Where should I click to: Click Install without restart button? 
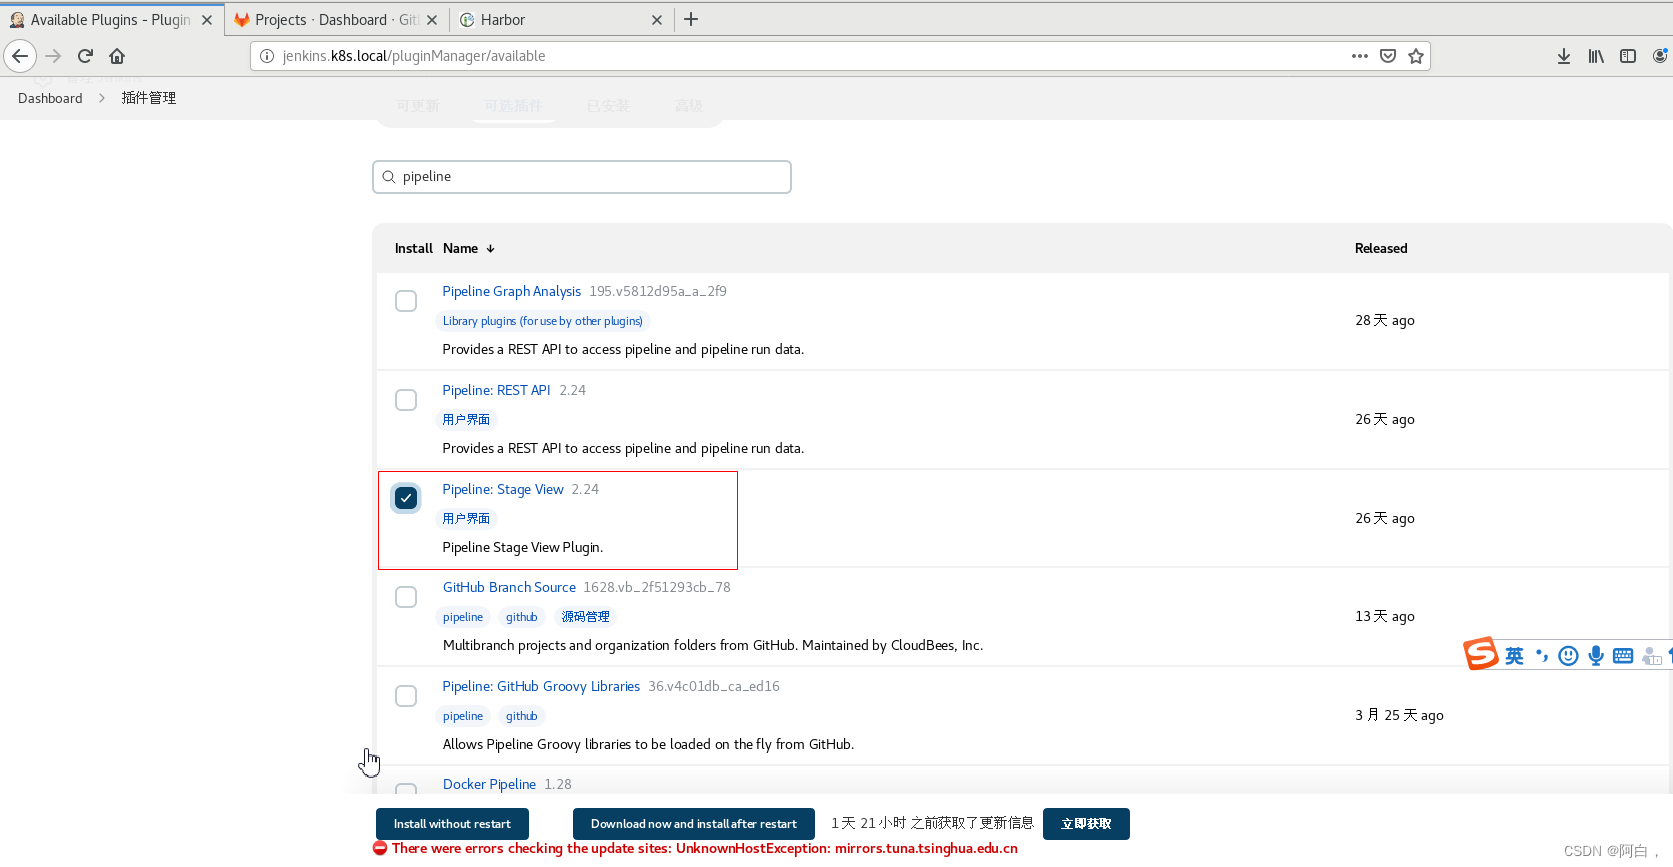[x=452, y=824]
